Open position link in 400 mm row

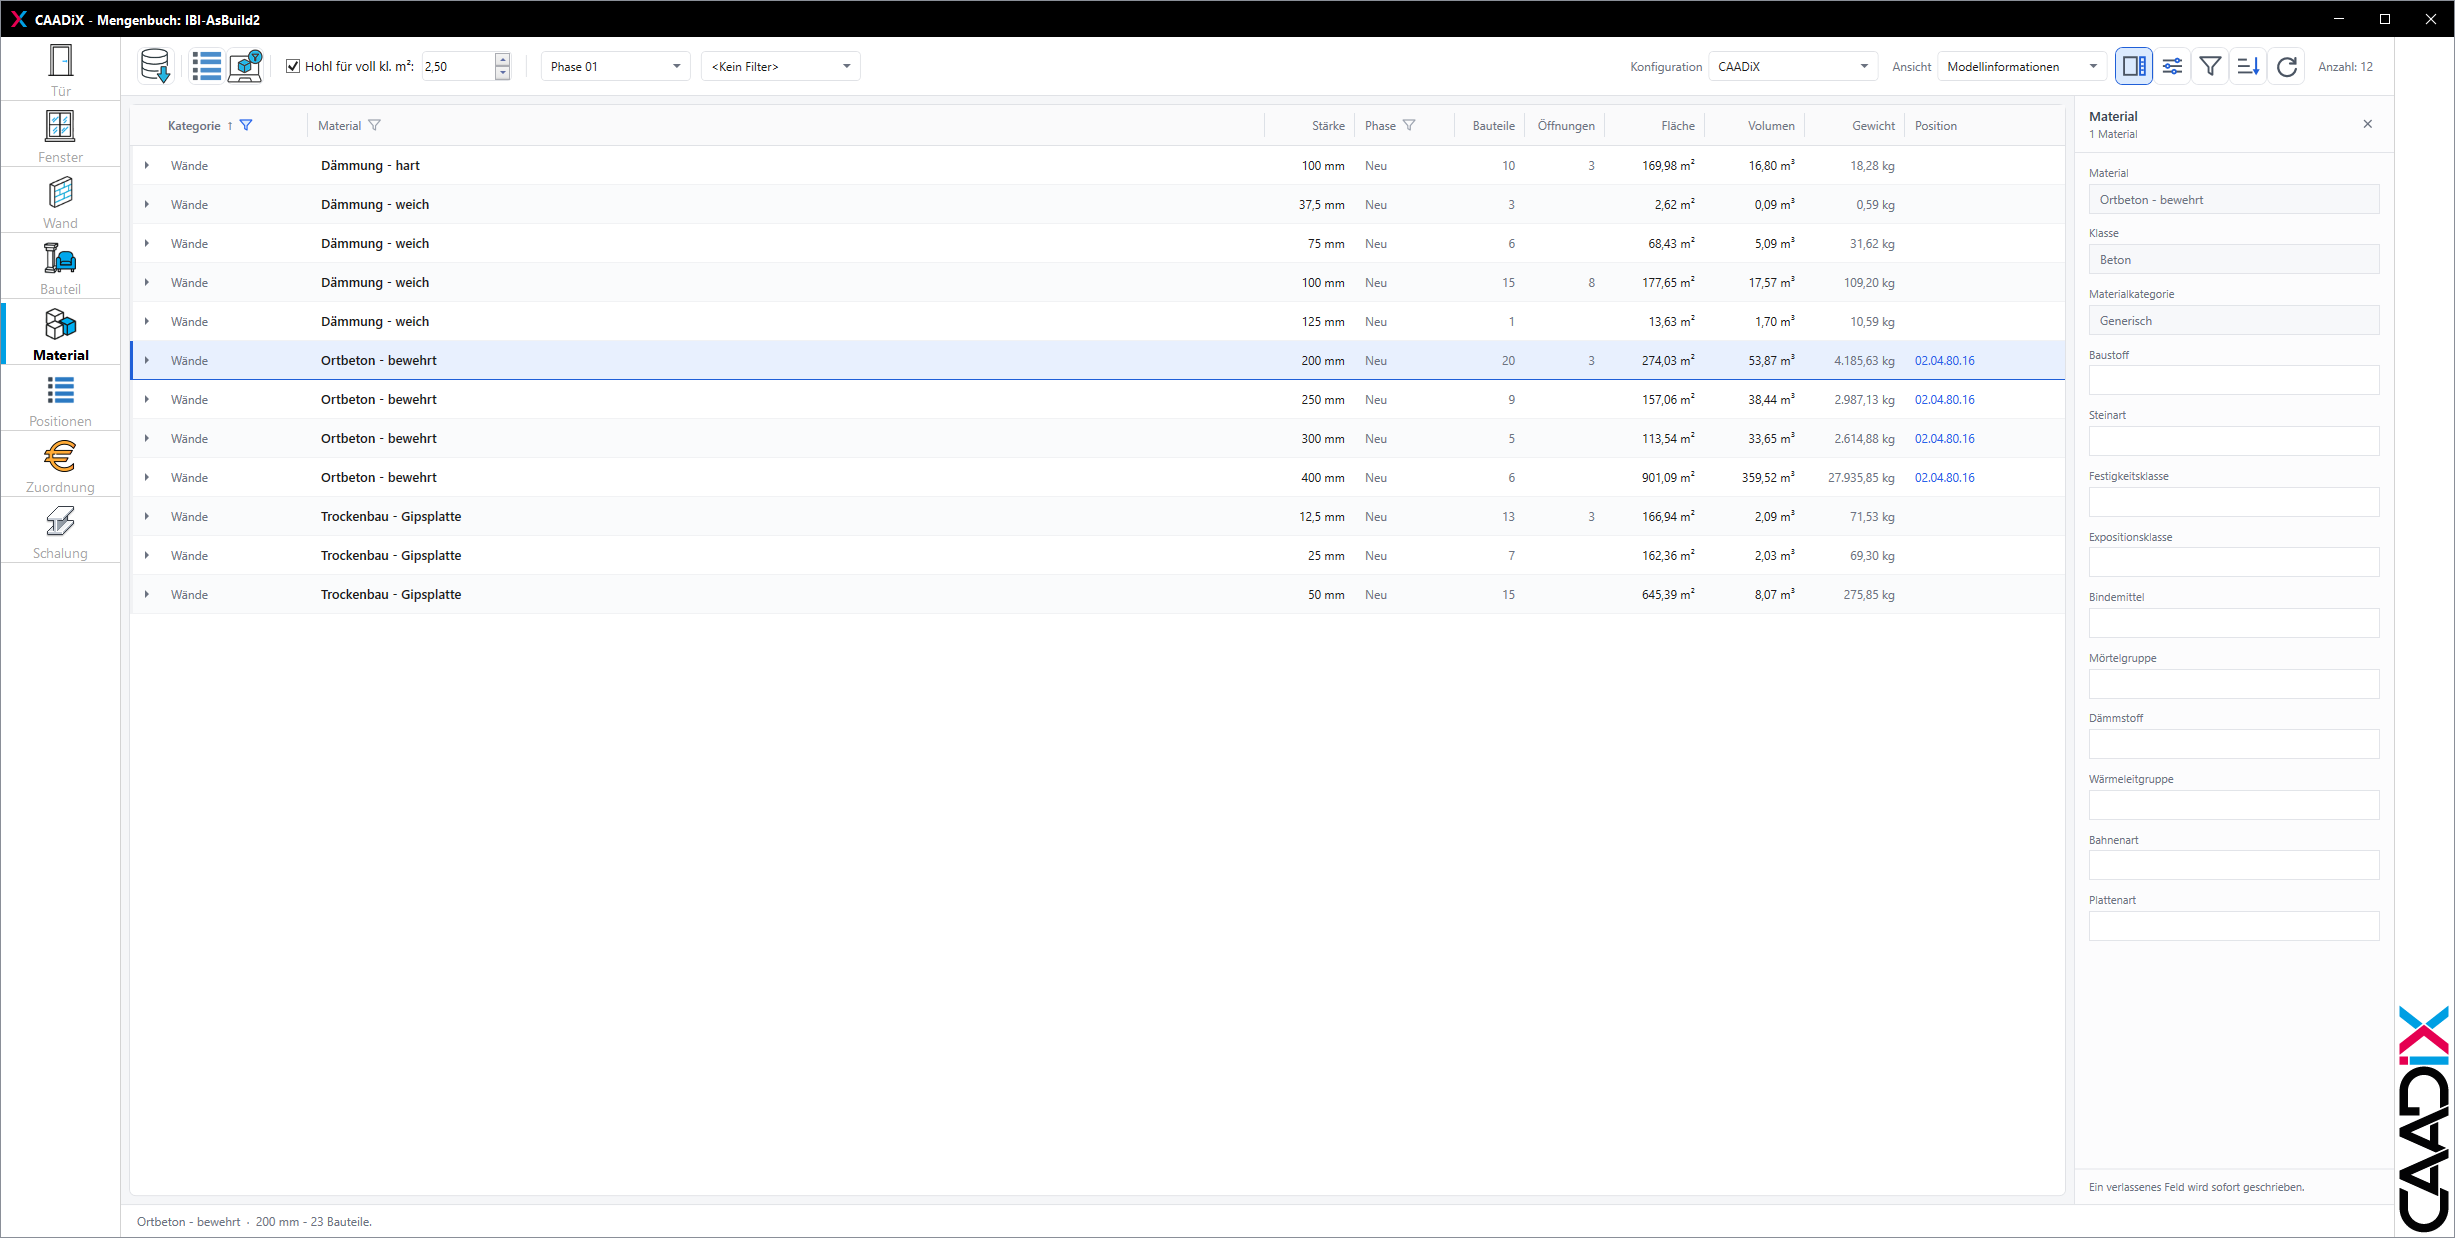tap(1944, 477)
